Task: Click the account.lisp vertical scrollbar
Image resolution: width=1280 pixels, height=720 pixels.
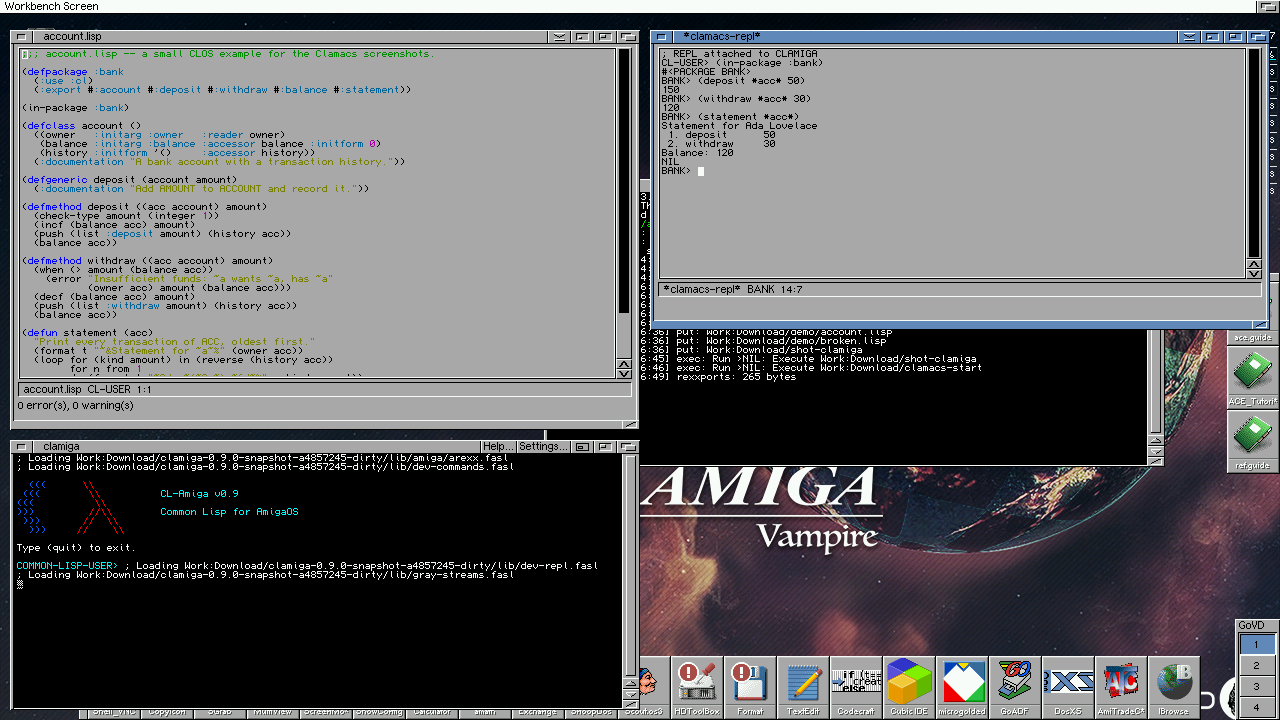Action: (x=624, y=202)
